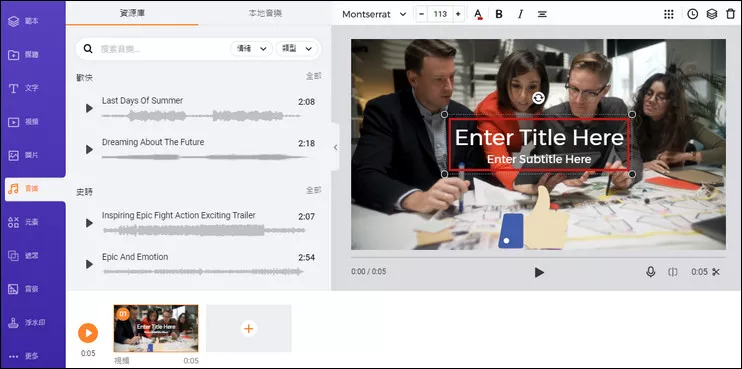Open the 媒體 media panel in sidebar

tap(24, 55)
